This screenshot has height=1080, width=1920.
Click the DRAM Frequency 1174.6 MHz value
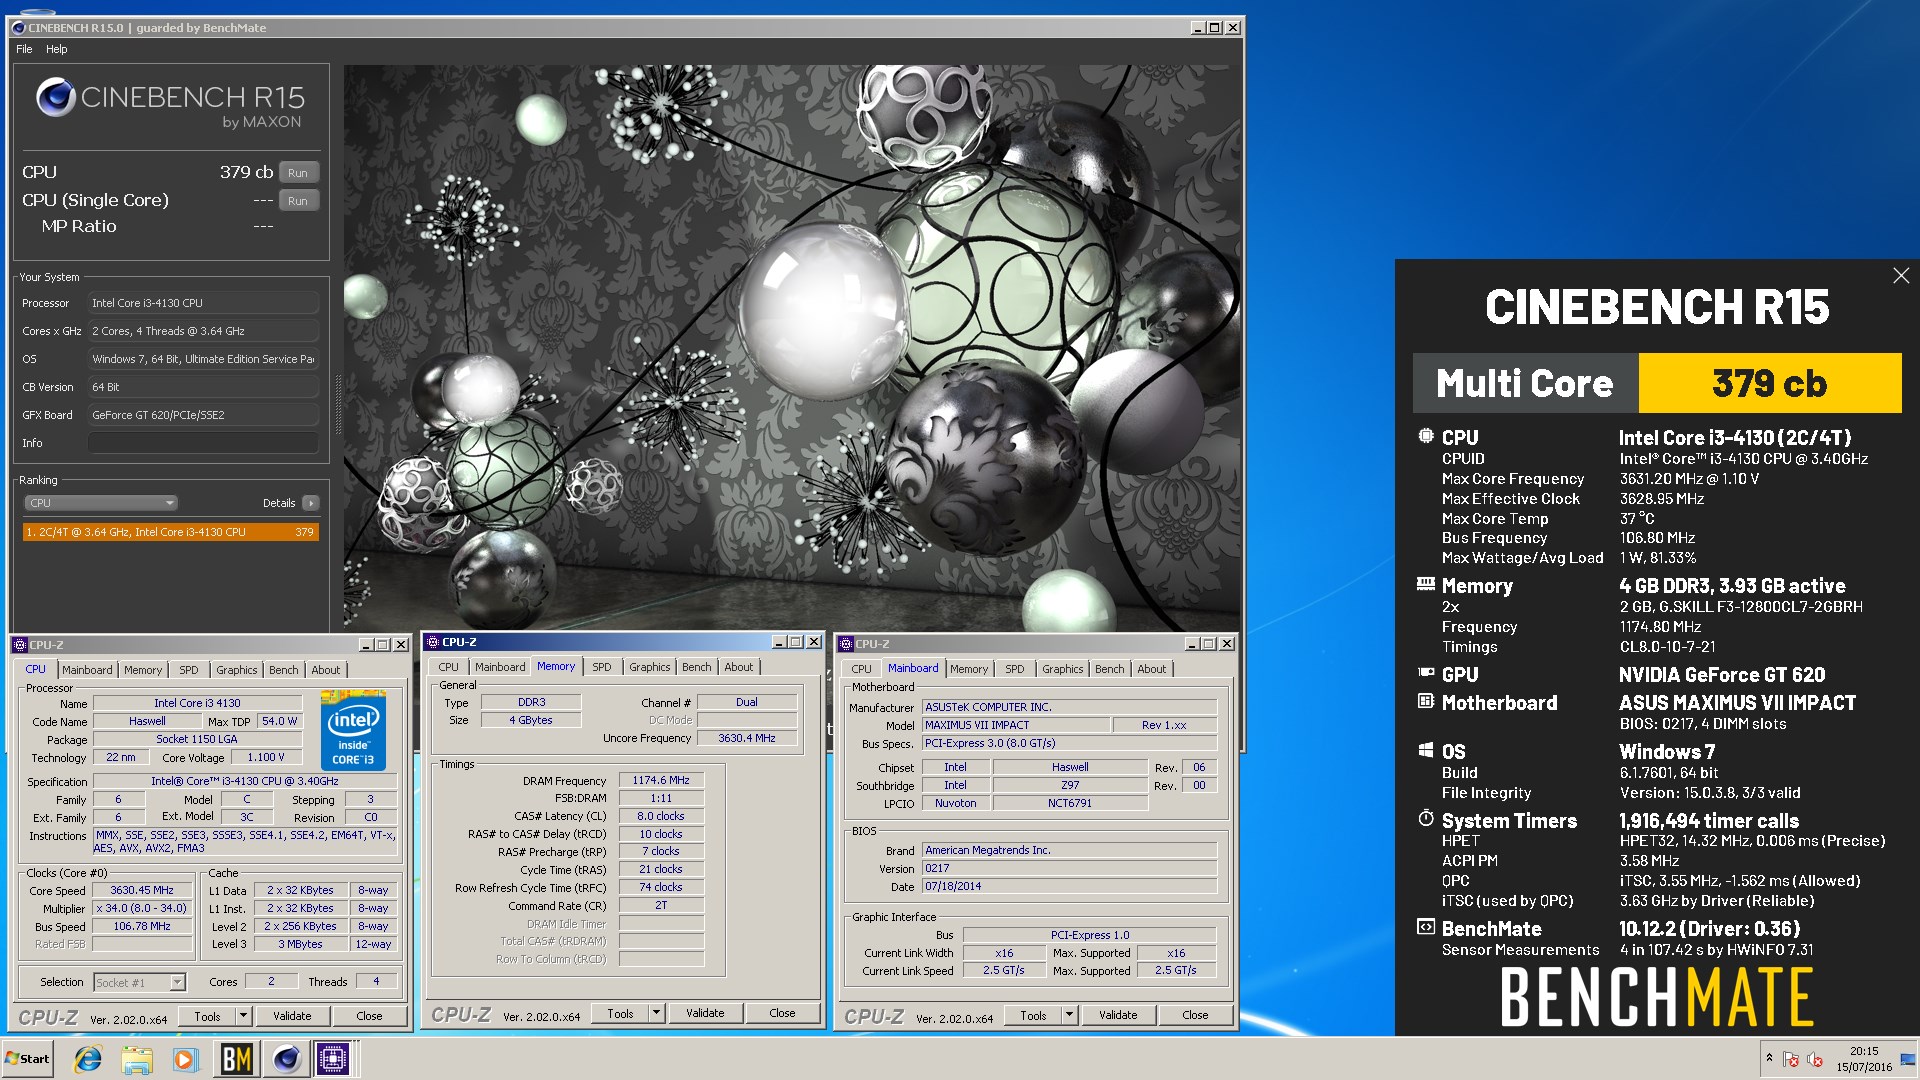661,780
